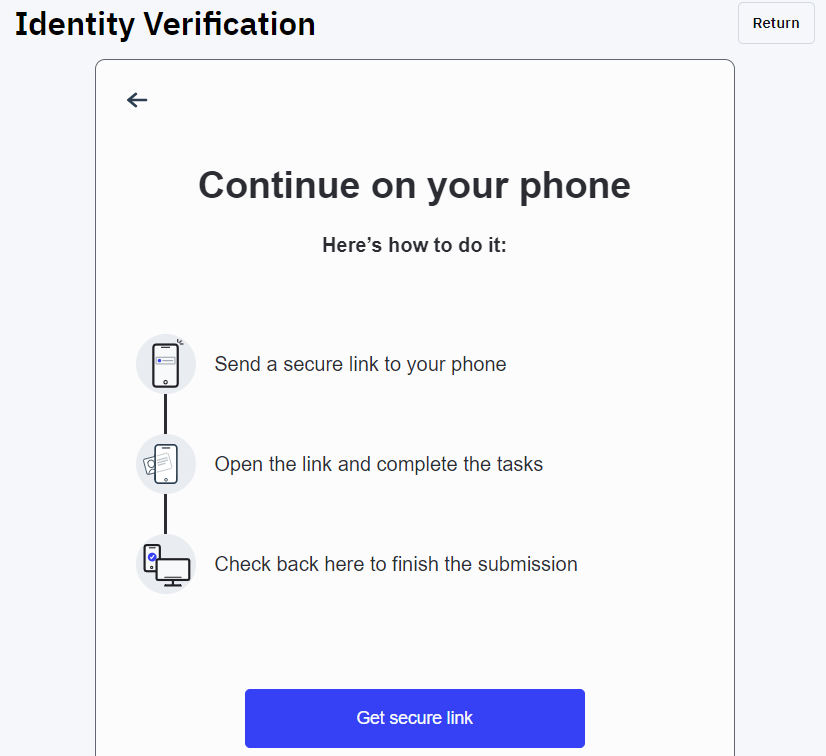The width and height of the screenshot is (826, 756).
Task: Click the Continue on your phone heading
Action: [x=414, y=186]
